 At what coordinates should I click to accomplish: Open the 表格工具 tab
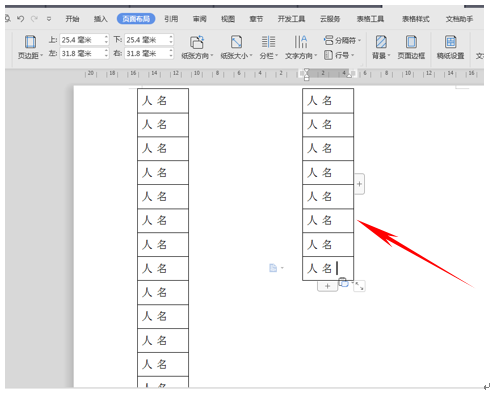370,19
